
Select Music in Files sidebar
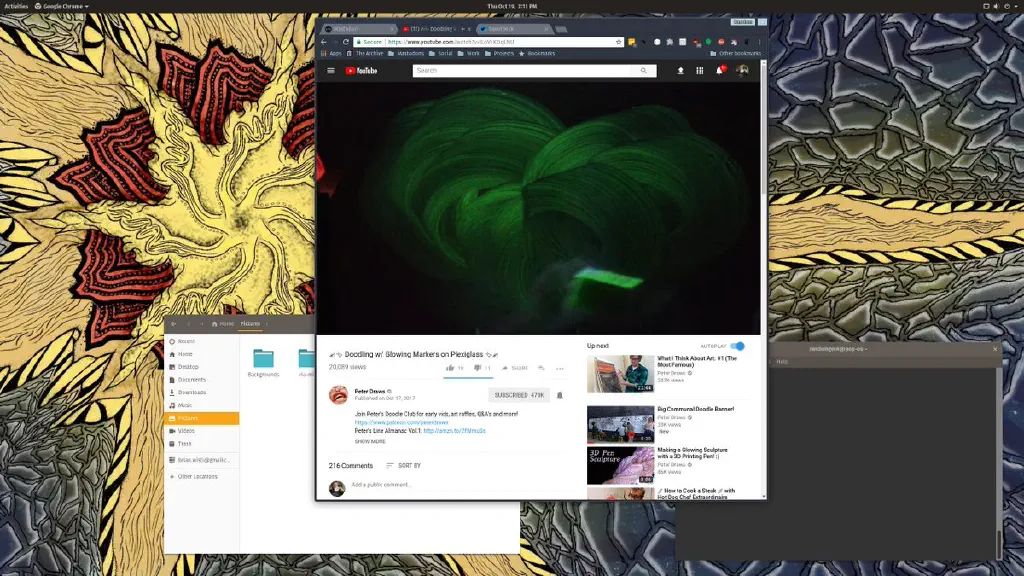point(202,406)
